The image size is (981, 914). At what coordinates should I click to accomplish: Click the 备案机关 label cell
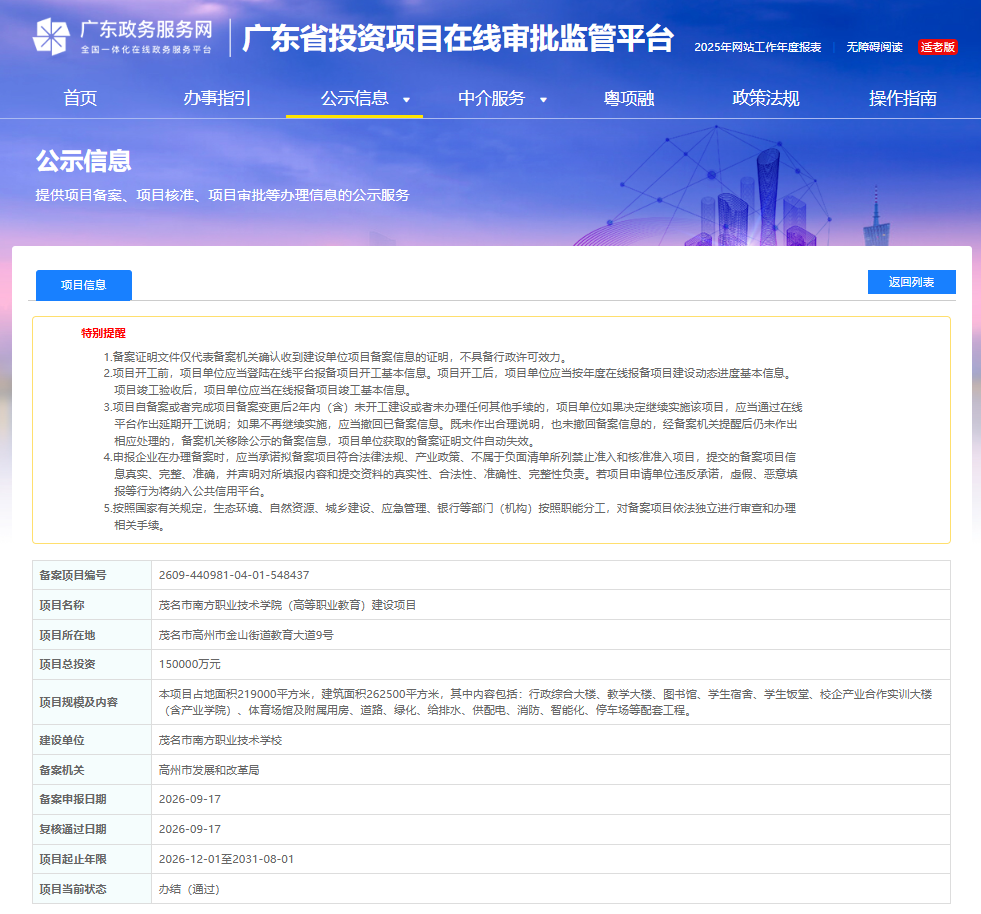(x=92, y=771)
